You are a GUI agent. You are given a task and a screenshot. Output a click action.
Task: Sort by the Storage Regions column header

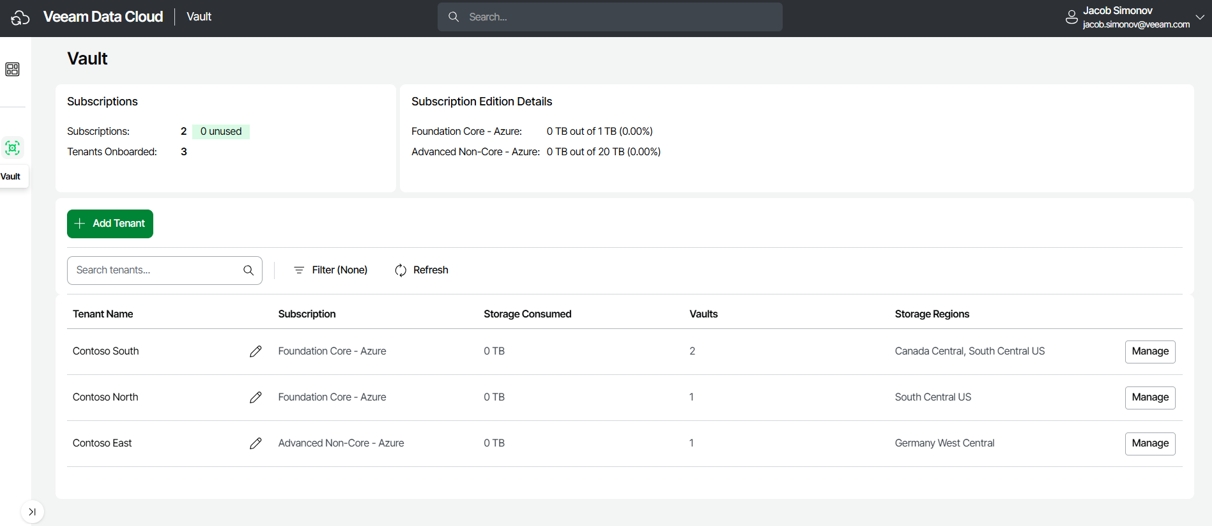coord(932,314)
